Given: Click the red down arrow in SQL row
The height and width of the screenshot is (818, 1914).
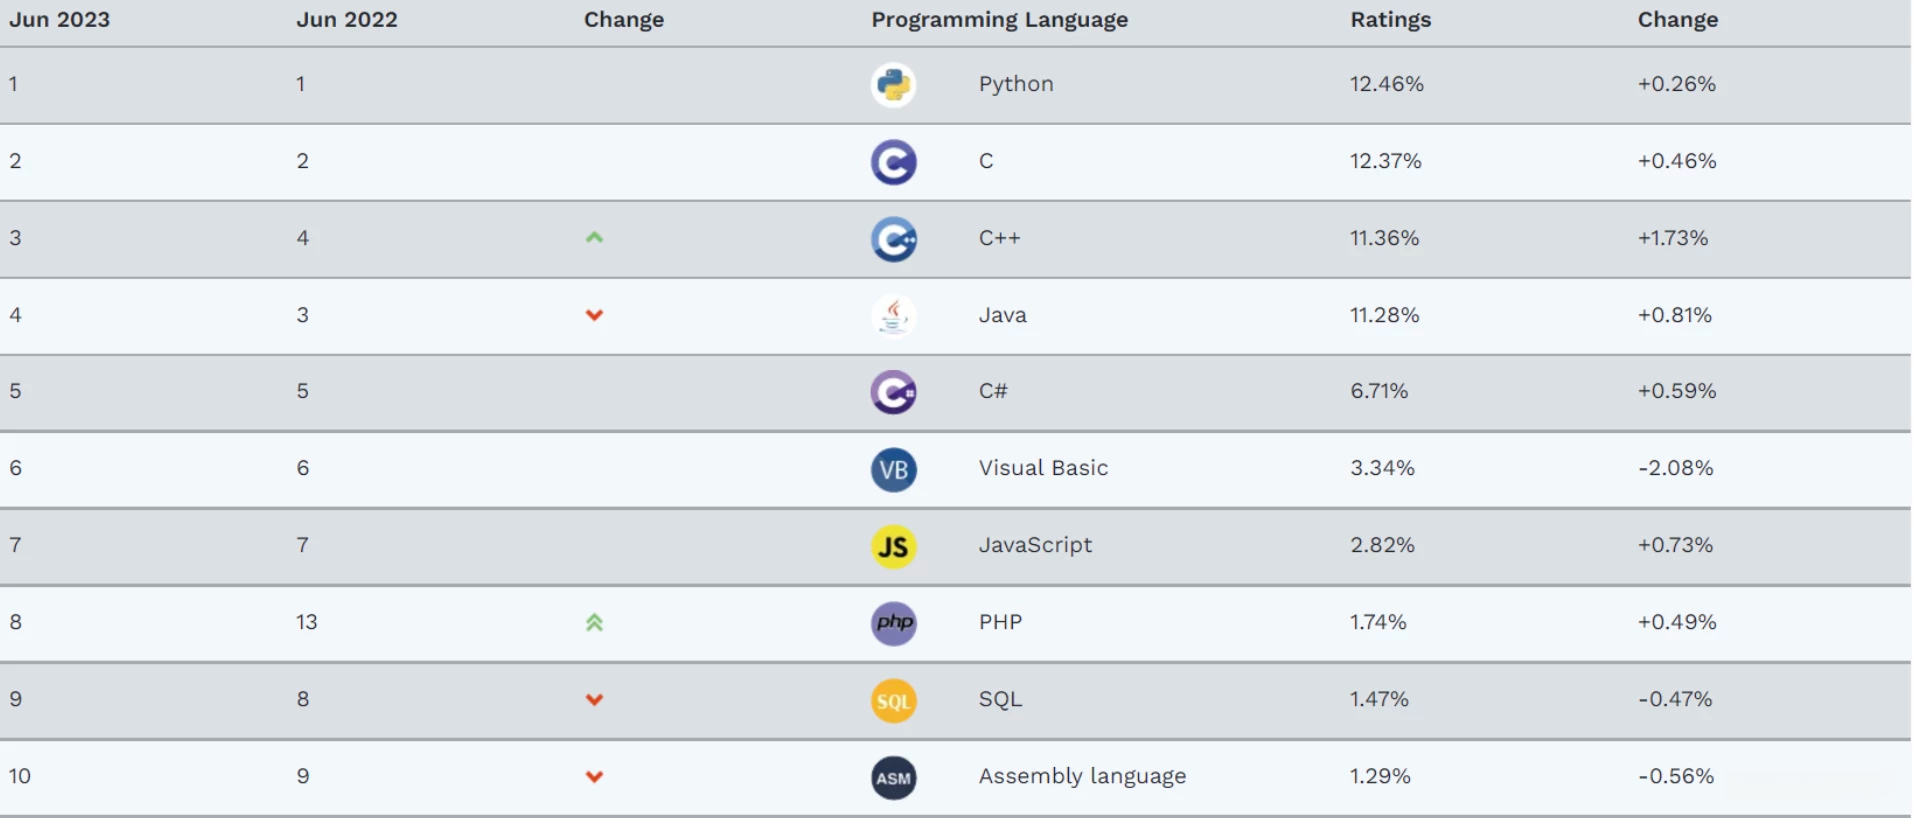Looking at the screenshot, I should 594,700.
